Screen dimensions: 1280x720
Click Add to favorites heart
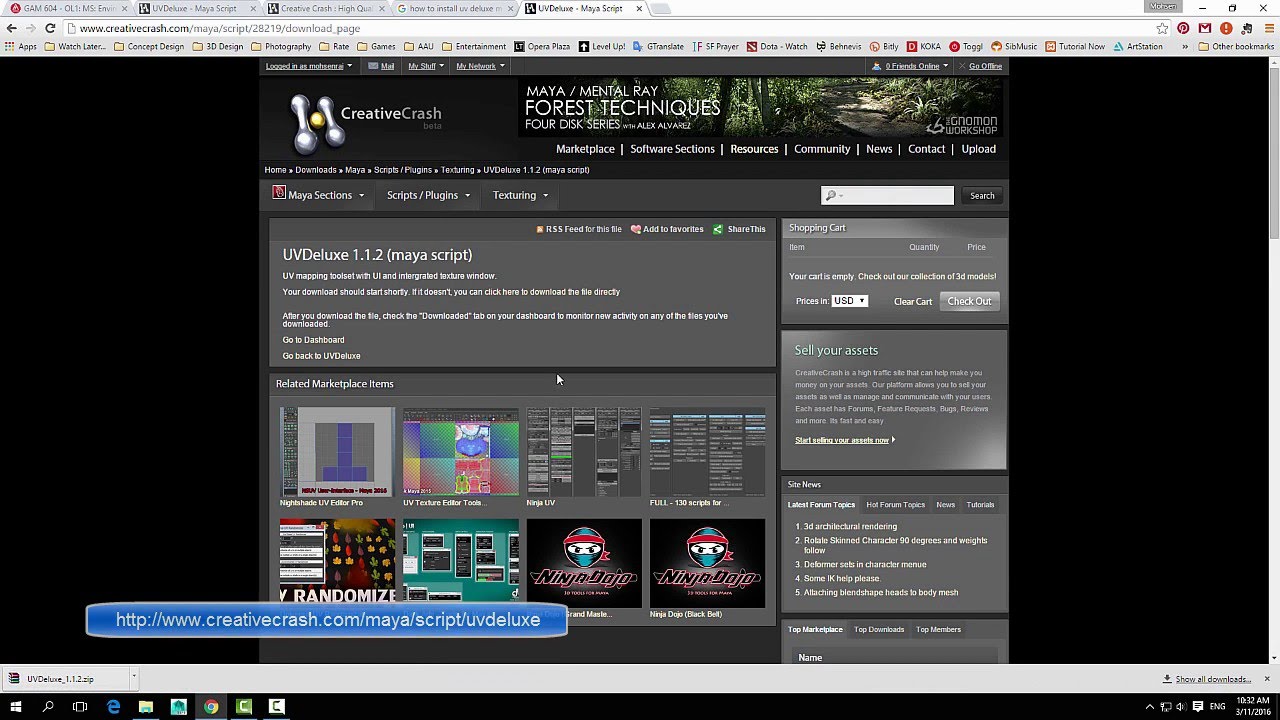click(x=667, y=229)
